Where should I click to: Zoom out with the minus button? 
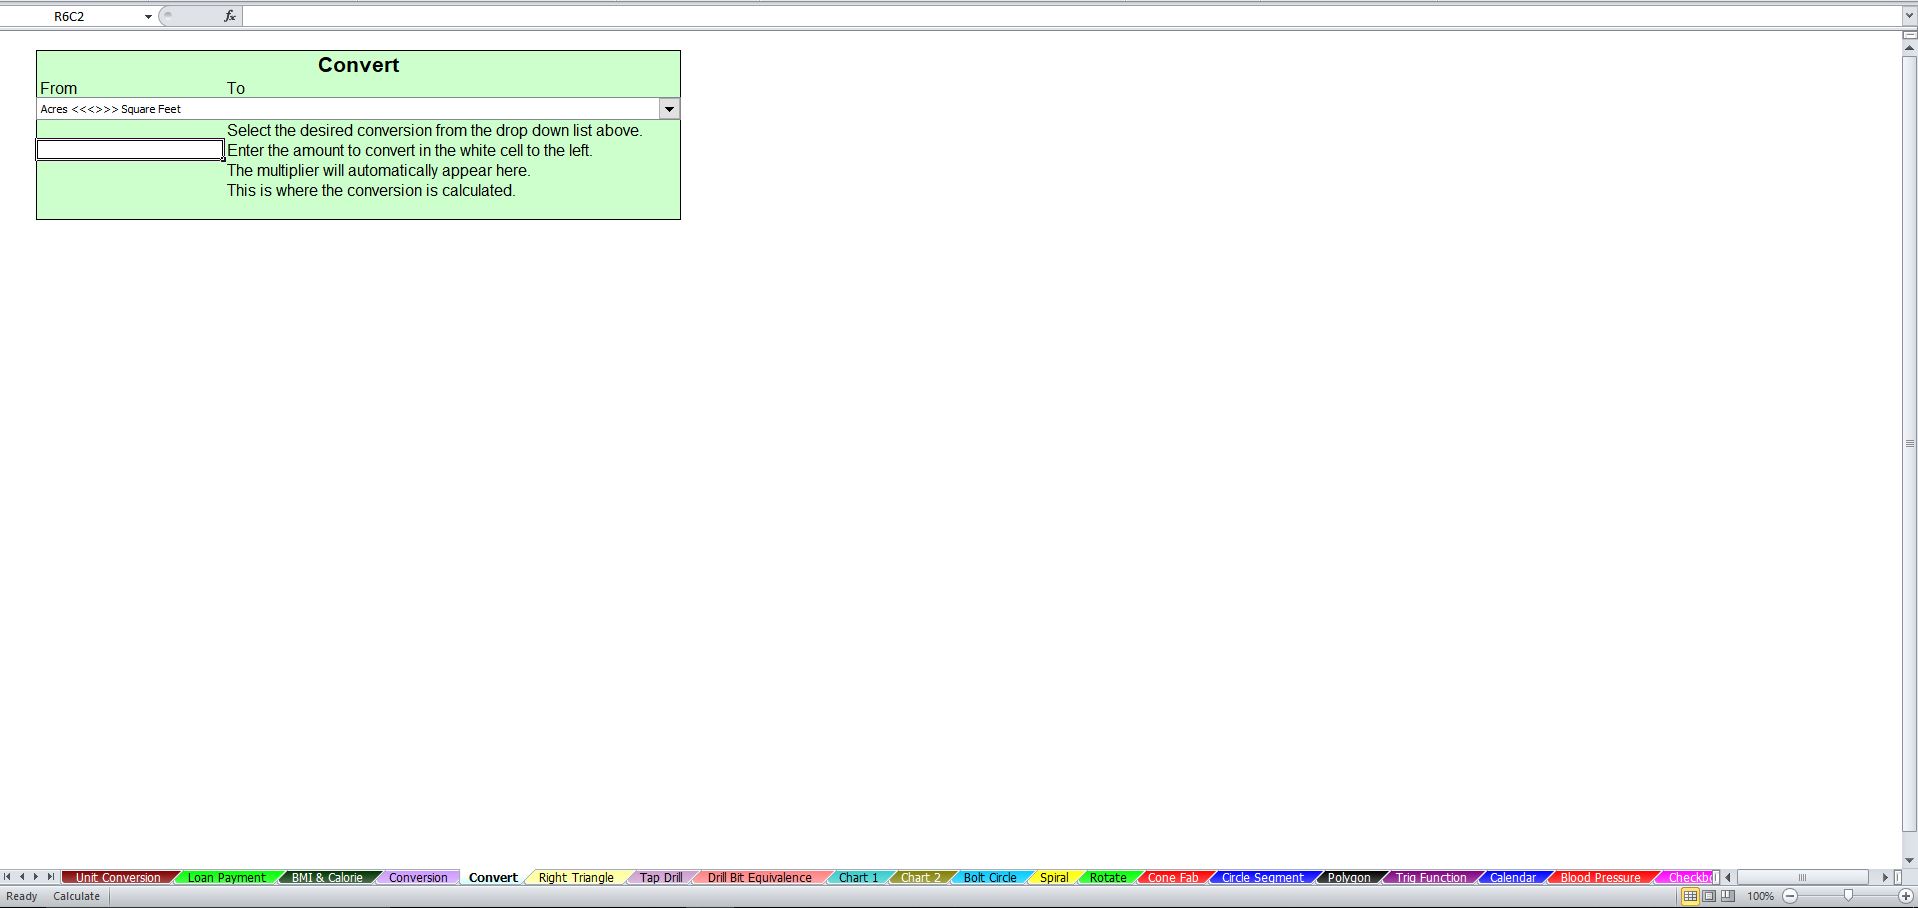[x=1790, y=896]
